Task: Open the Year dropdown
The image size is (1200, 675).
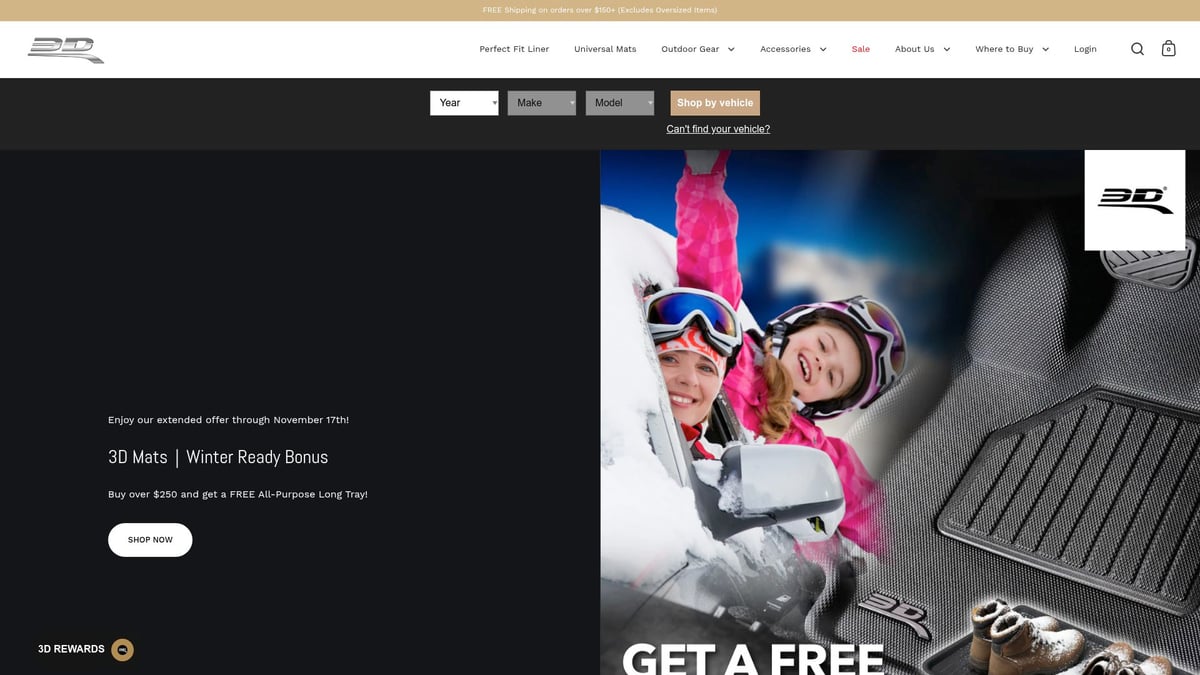Action: [x=464, y=103]
